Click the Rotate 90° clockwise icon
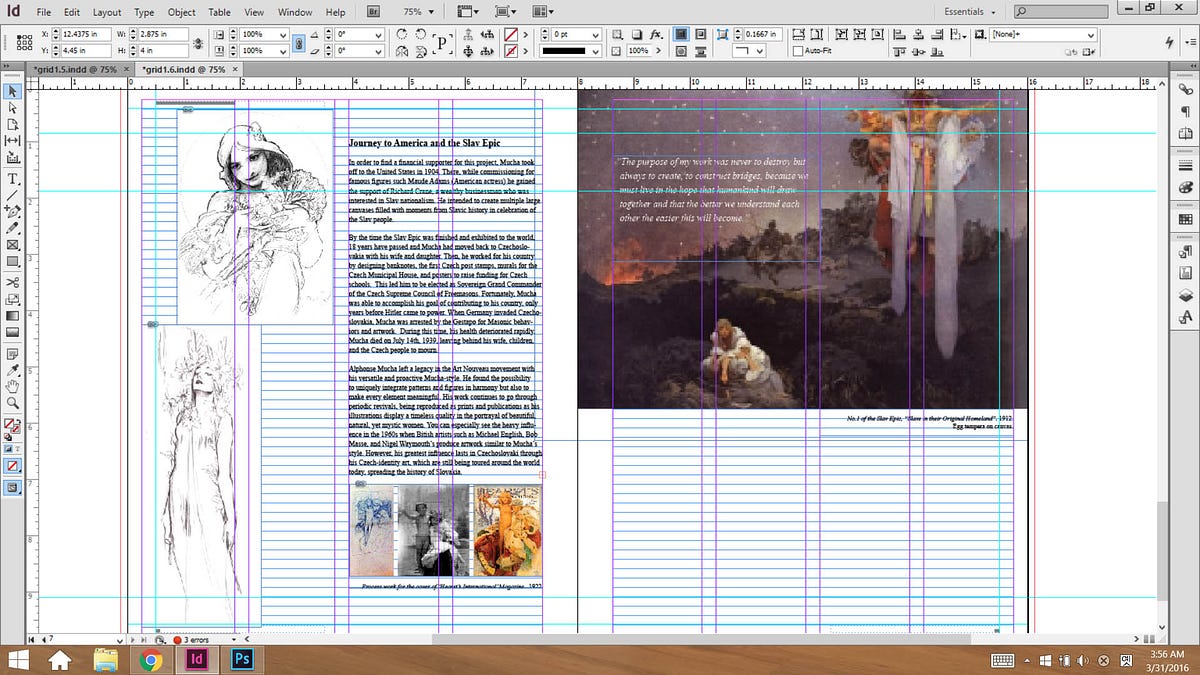This screenshot has width=1200, height=675. (402, 34)
